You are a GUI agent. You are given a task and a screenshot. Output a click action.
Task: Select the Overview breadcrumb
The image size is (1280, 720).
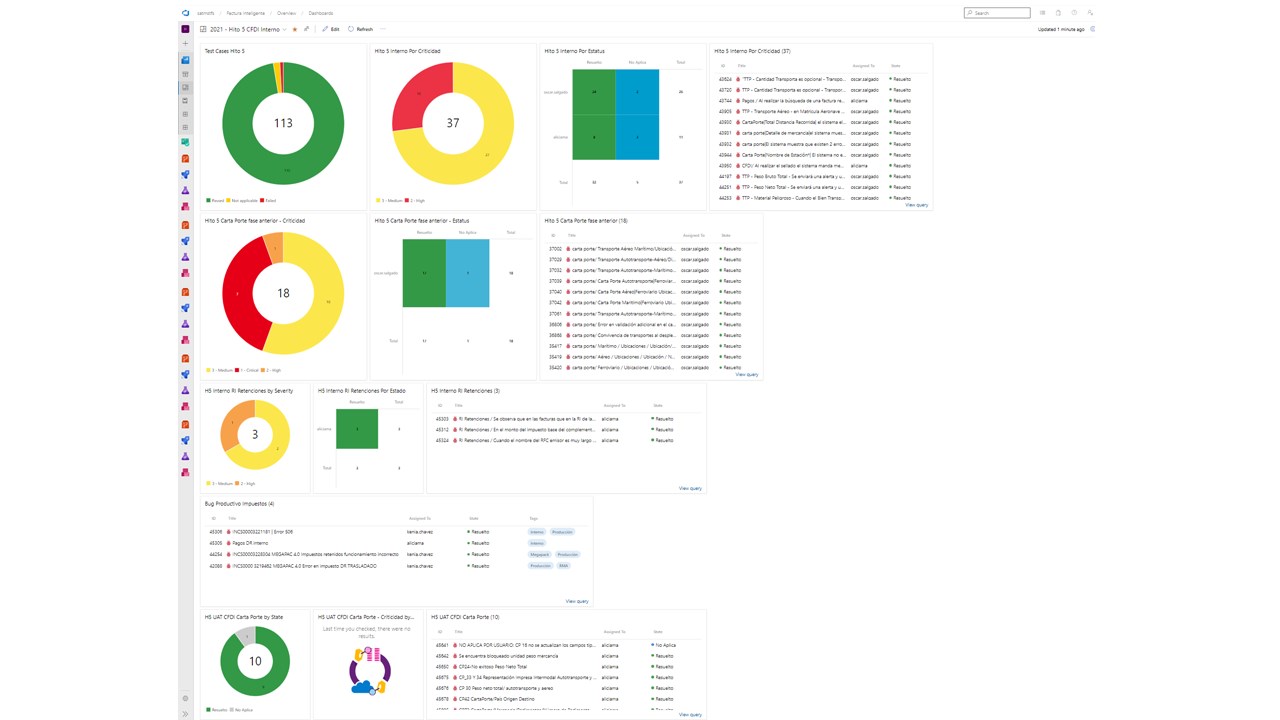click(286, 13)
